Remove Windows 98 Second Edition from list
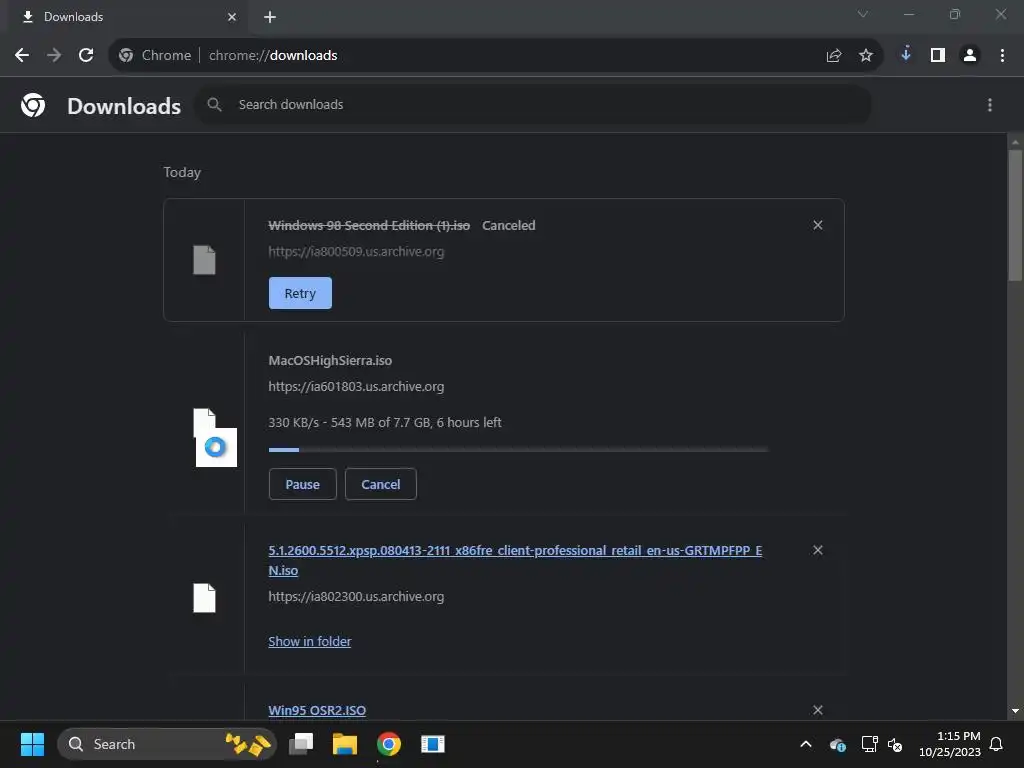The width and height of the screenshot is (1024, 768). tap(817, 225)
